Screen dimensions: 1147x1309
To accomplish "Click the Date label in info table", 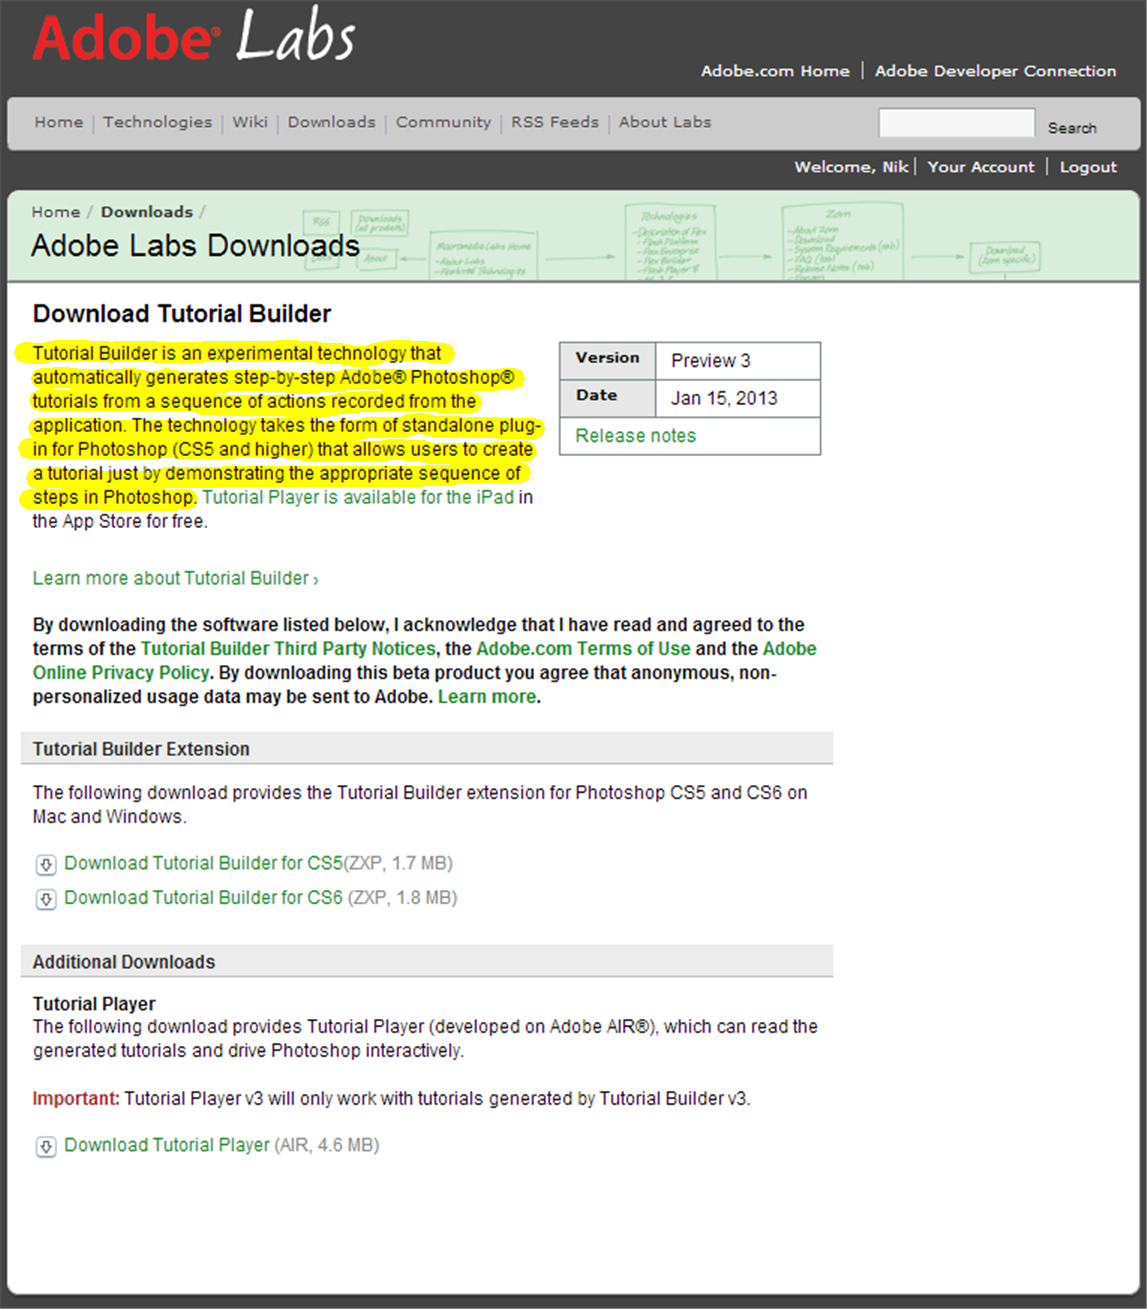I will (596, 395).
